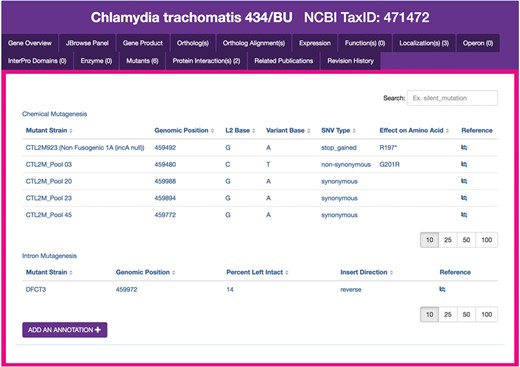The width and height of the screenshot is (520, 367).
Task: Show 25 rows in intron mutagenesis table
Action: [448, 314]
